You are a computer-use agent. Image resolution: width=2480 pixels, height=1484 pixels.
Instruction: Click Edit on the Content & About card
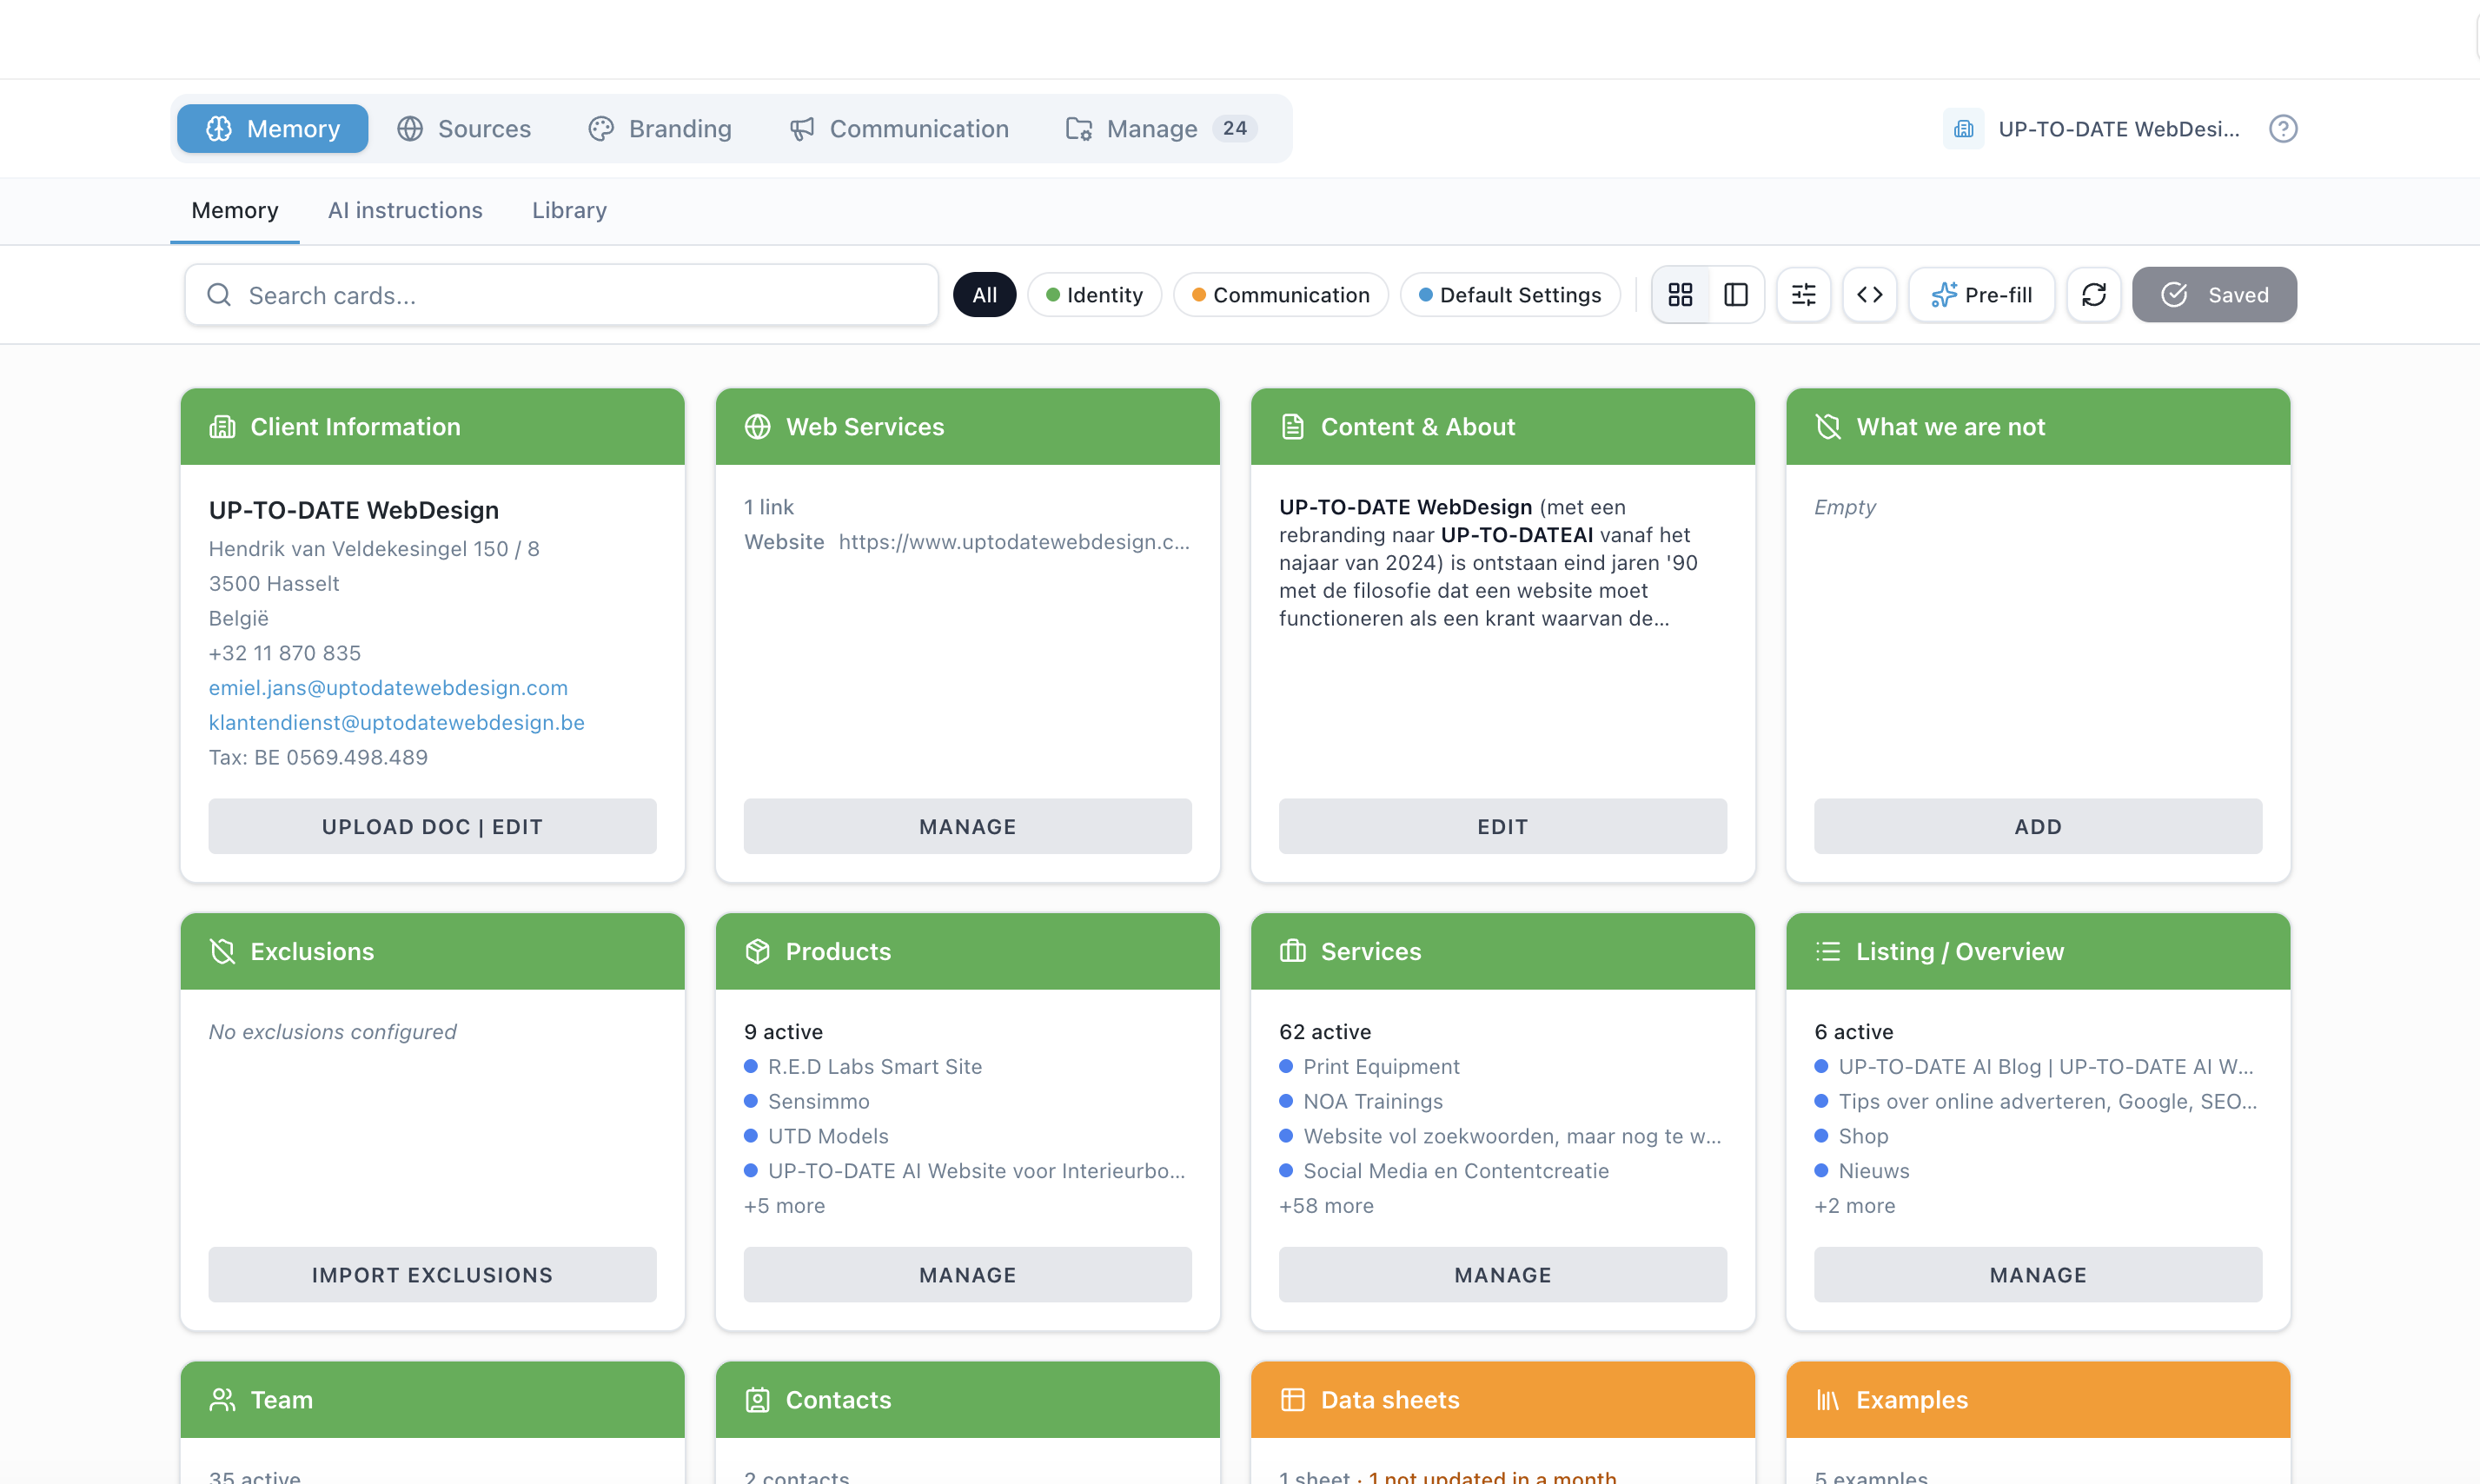(1502, 826)
